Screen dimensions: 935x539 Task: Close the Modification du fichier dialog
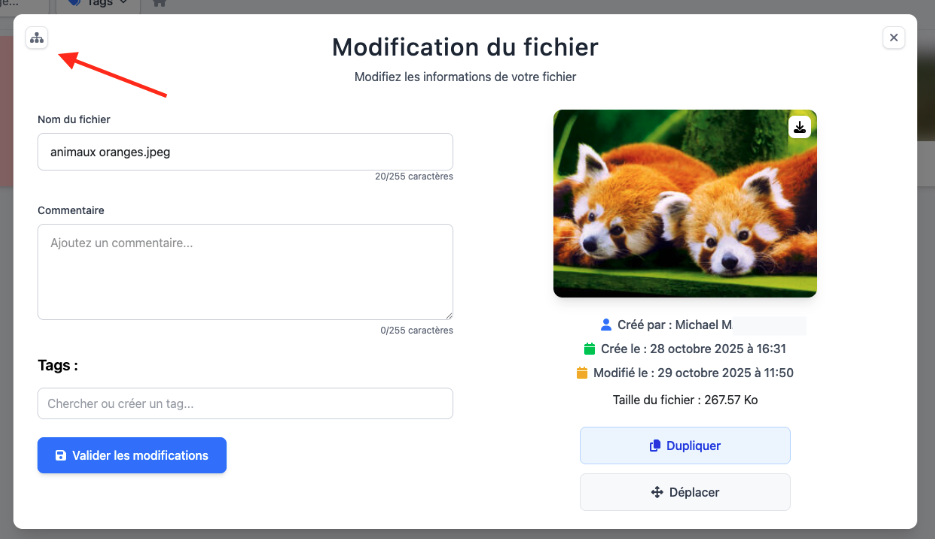point(894,38)
